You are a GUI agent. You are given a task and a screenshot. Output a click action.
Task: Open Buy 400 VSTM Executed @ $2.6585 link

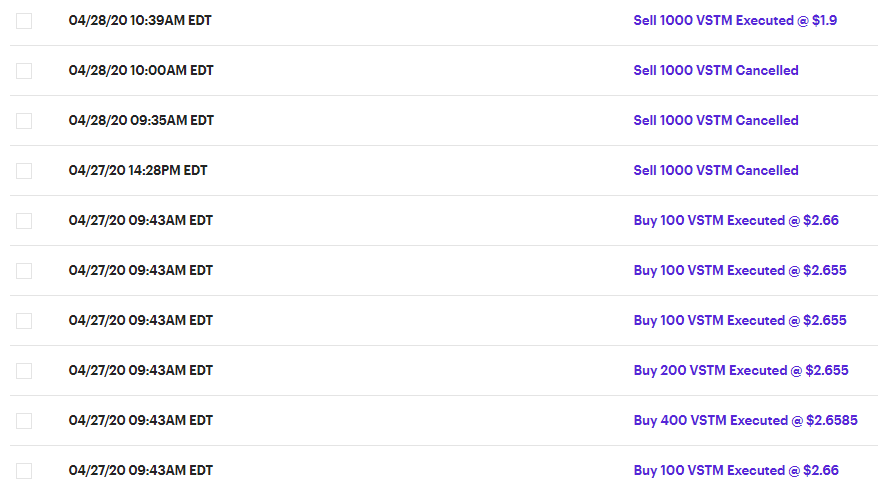pos(745,420)
